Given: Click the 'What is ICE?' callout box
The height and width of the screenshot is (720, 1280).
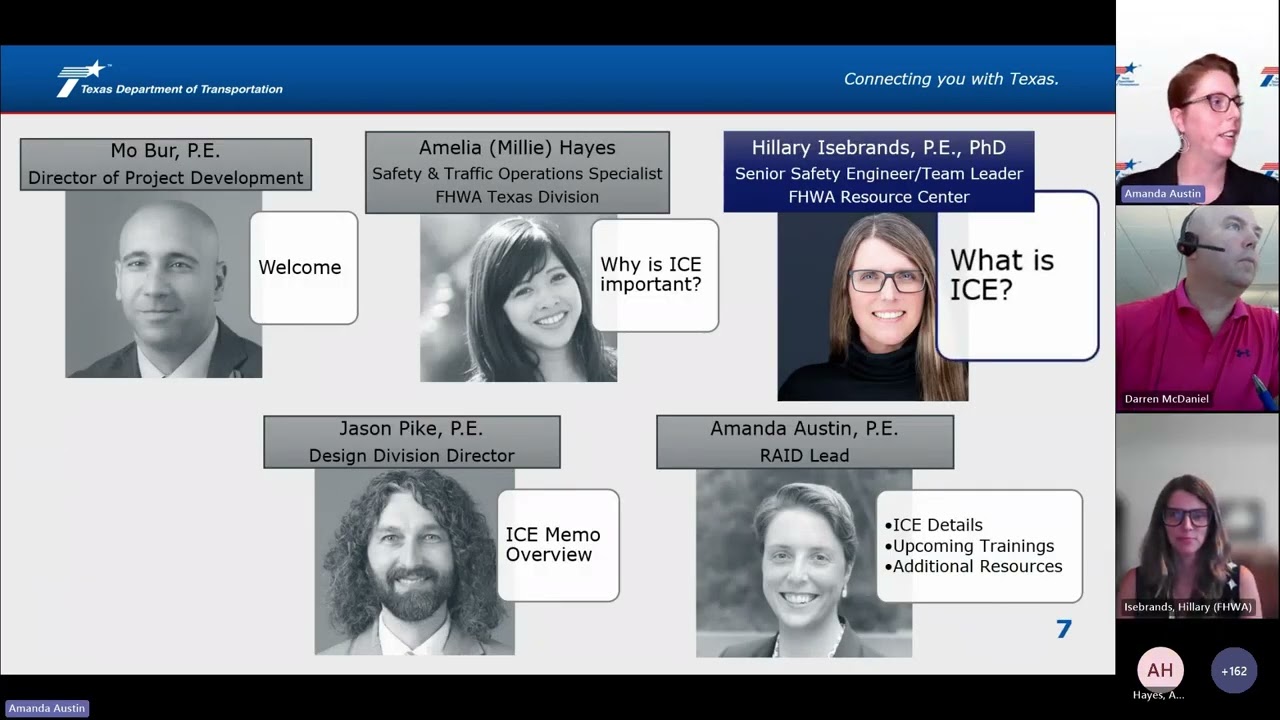Looking at the screenshot, I should click(1018, 275).
